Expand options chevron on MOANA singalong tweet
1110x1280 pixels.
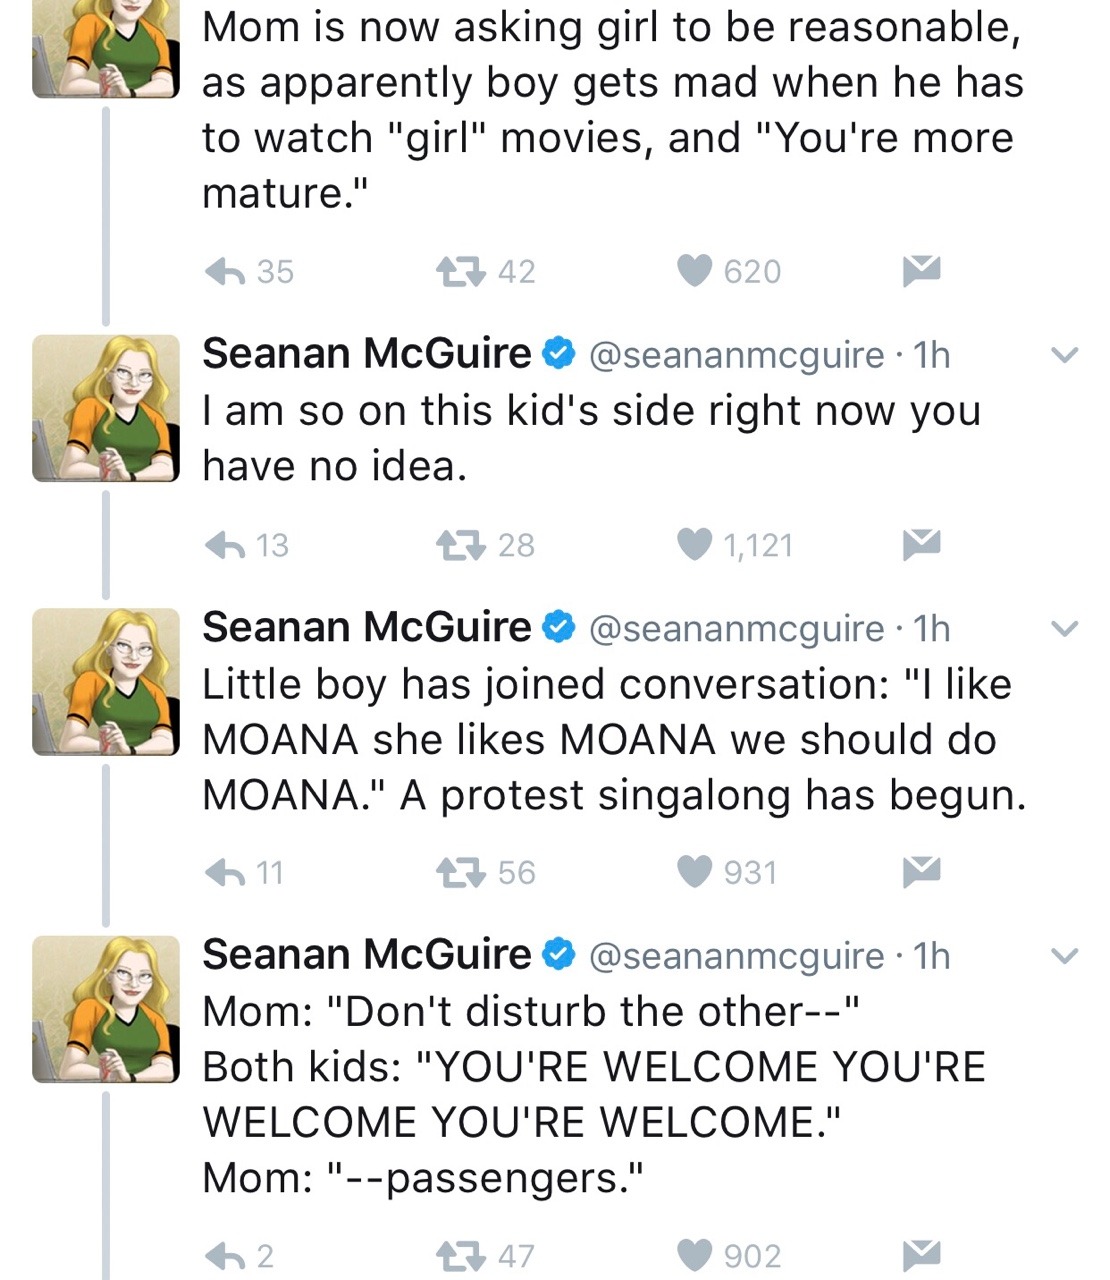pos(1066,629)
